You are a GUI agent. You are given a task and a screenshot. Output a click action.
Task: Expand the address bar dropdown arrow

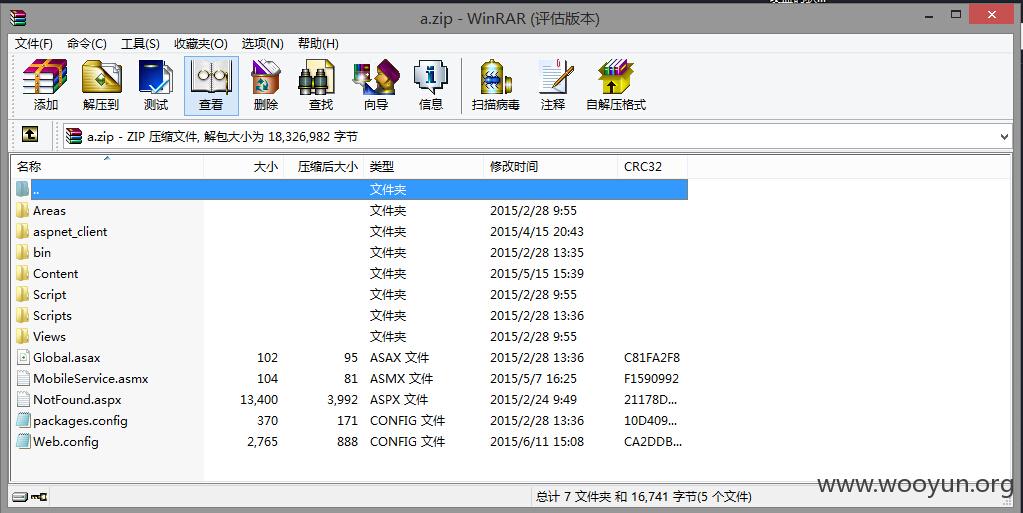pos(1004,136)
